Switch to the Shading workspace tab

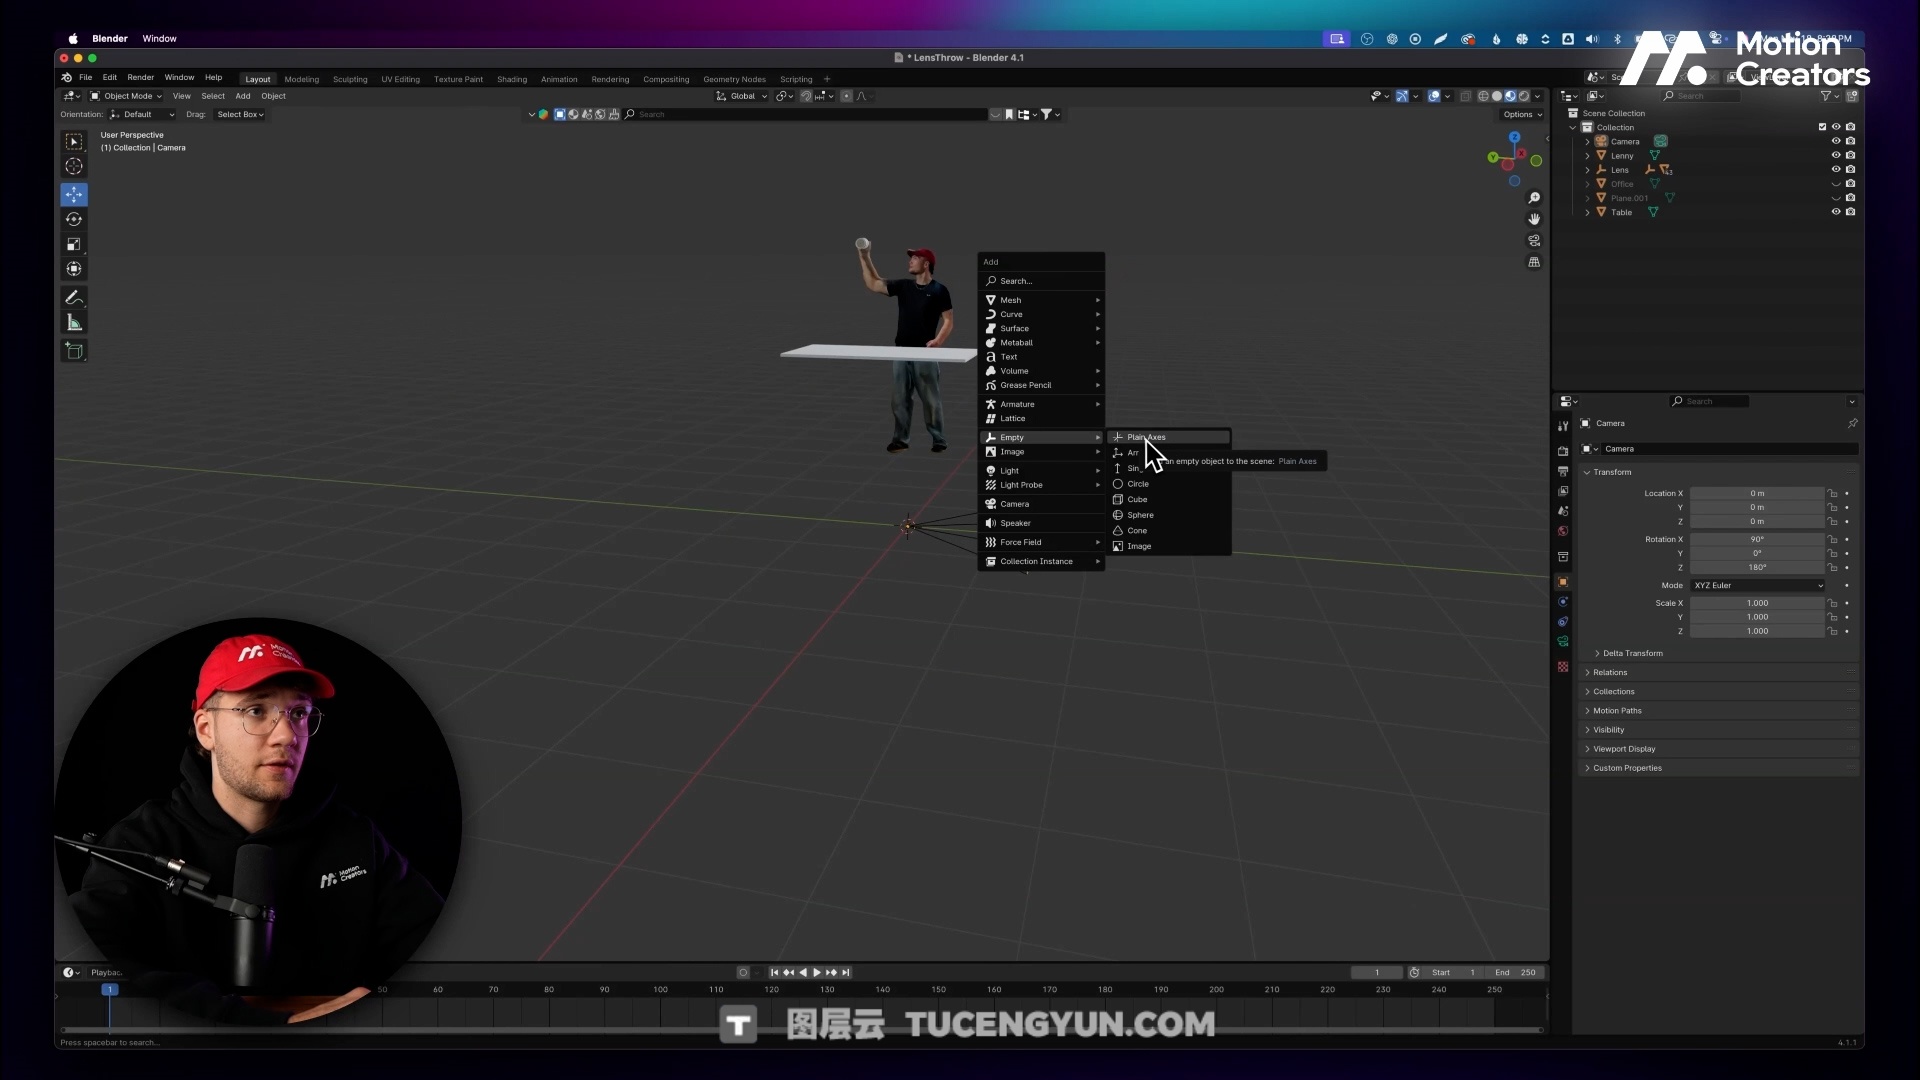(512, 79)
